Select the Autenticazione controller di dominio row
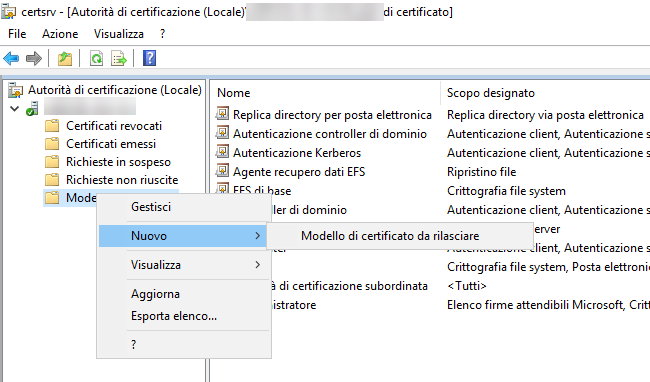650x382 pixels. [x=330, y=134]
